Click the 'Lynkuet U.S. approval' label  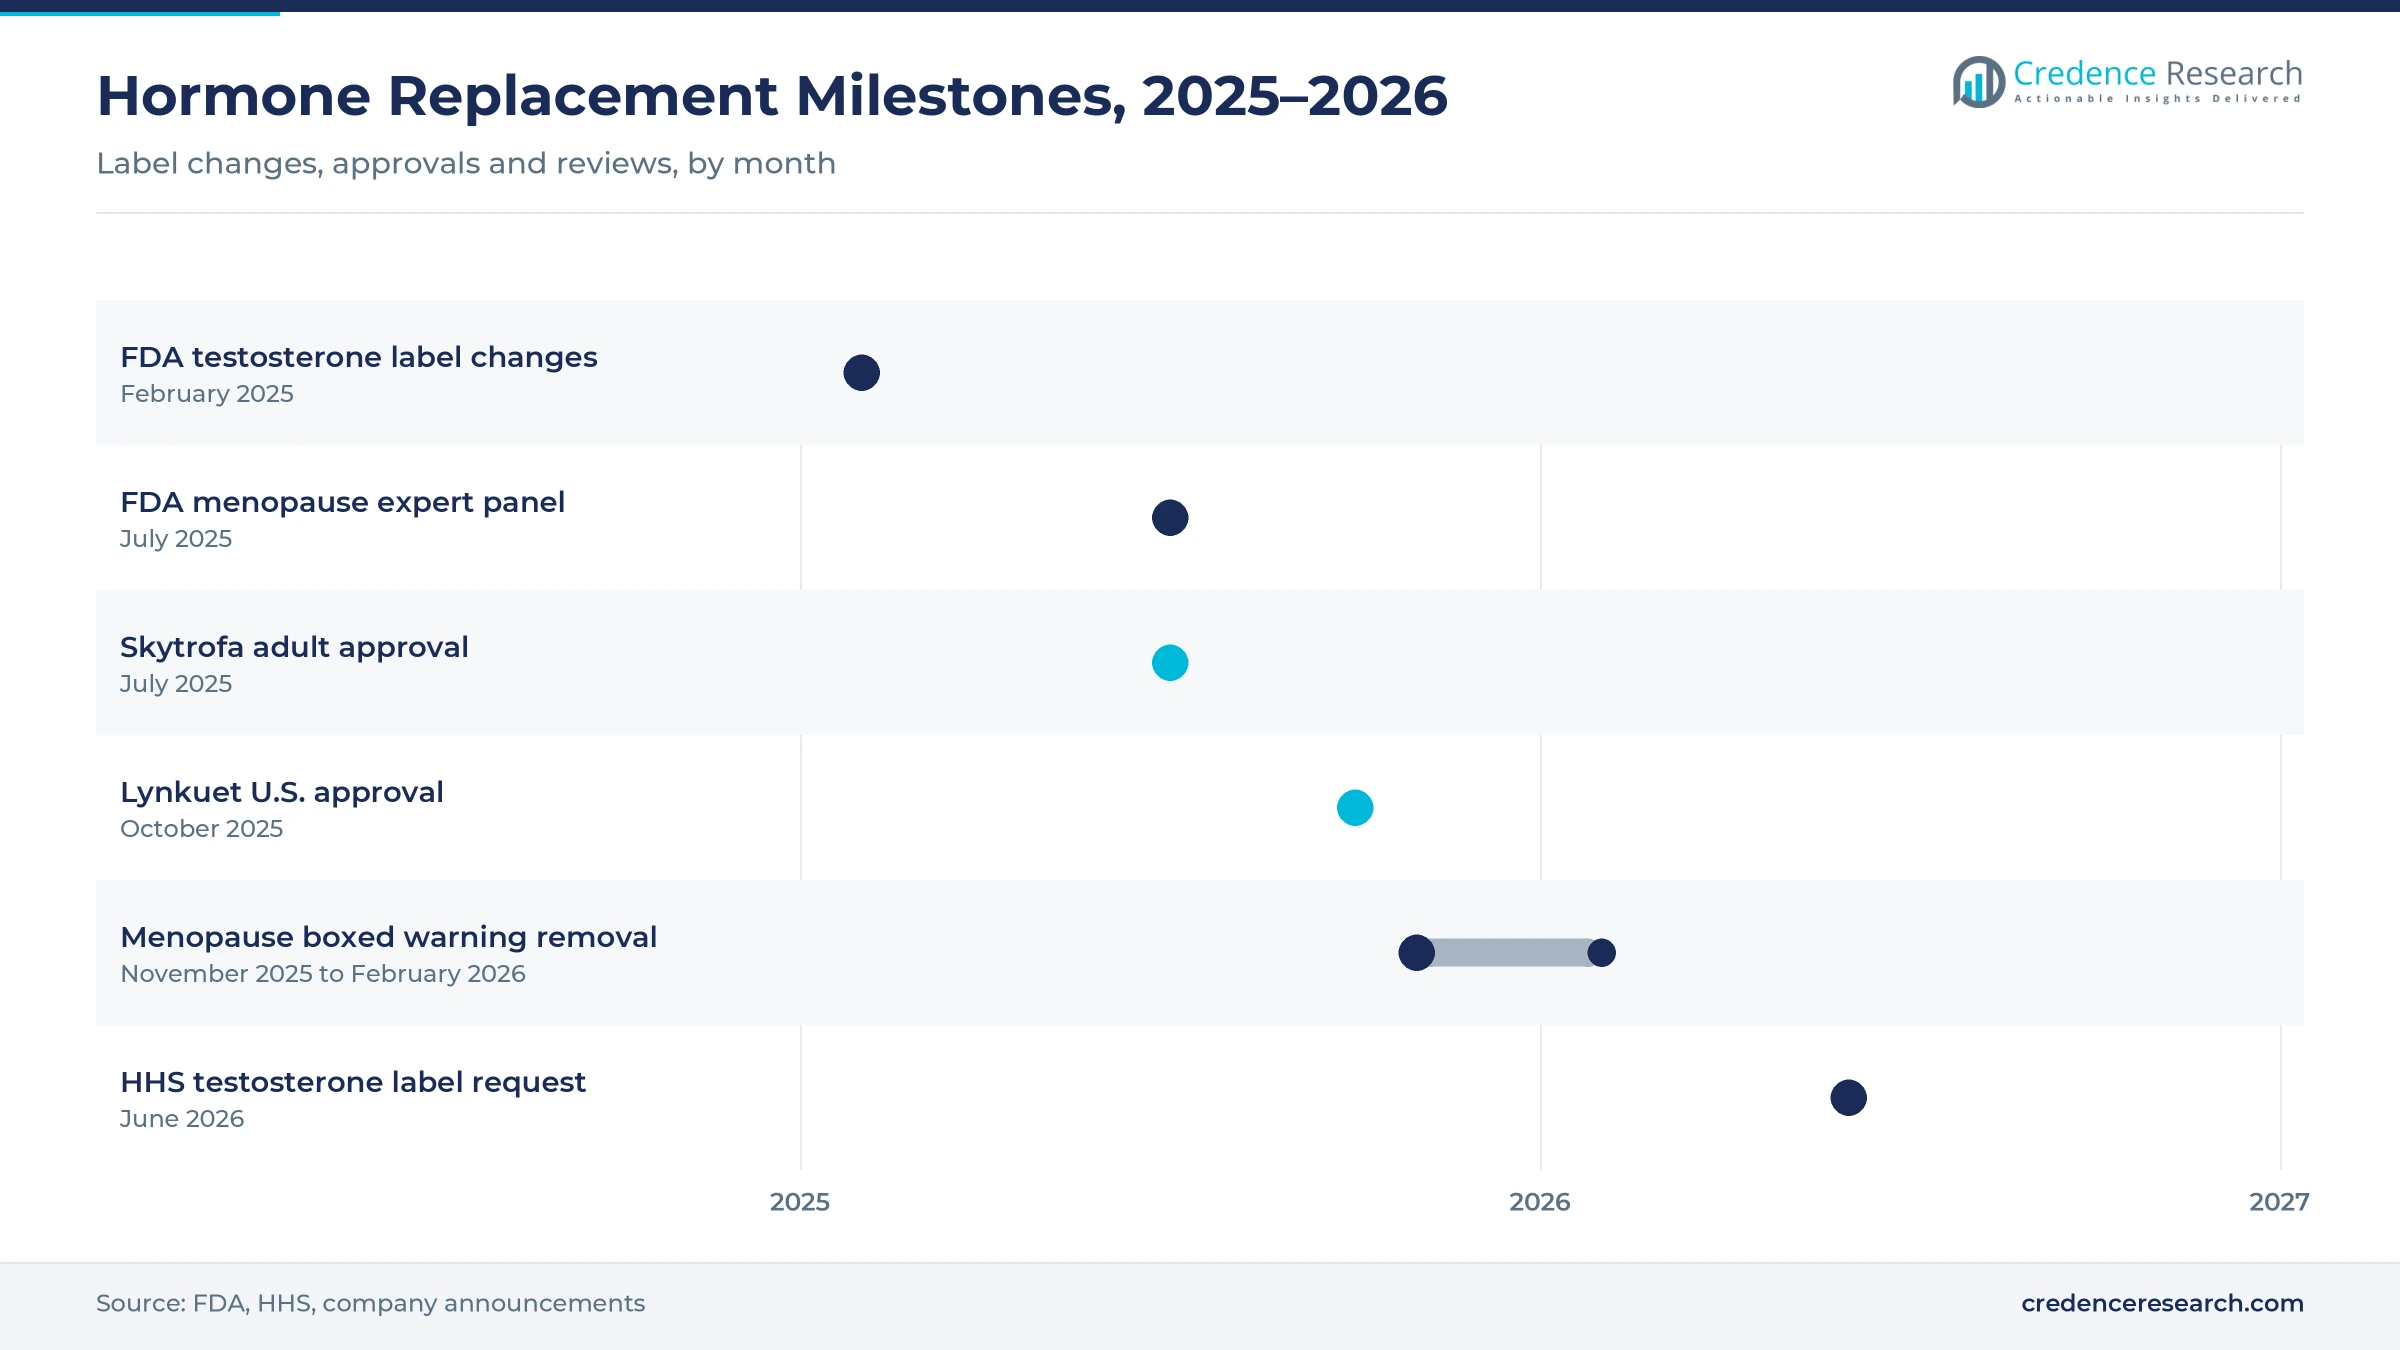coord(282,792)
